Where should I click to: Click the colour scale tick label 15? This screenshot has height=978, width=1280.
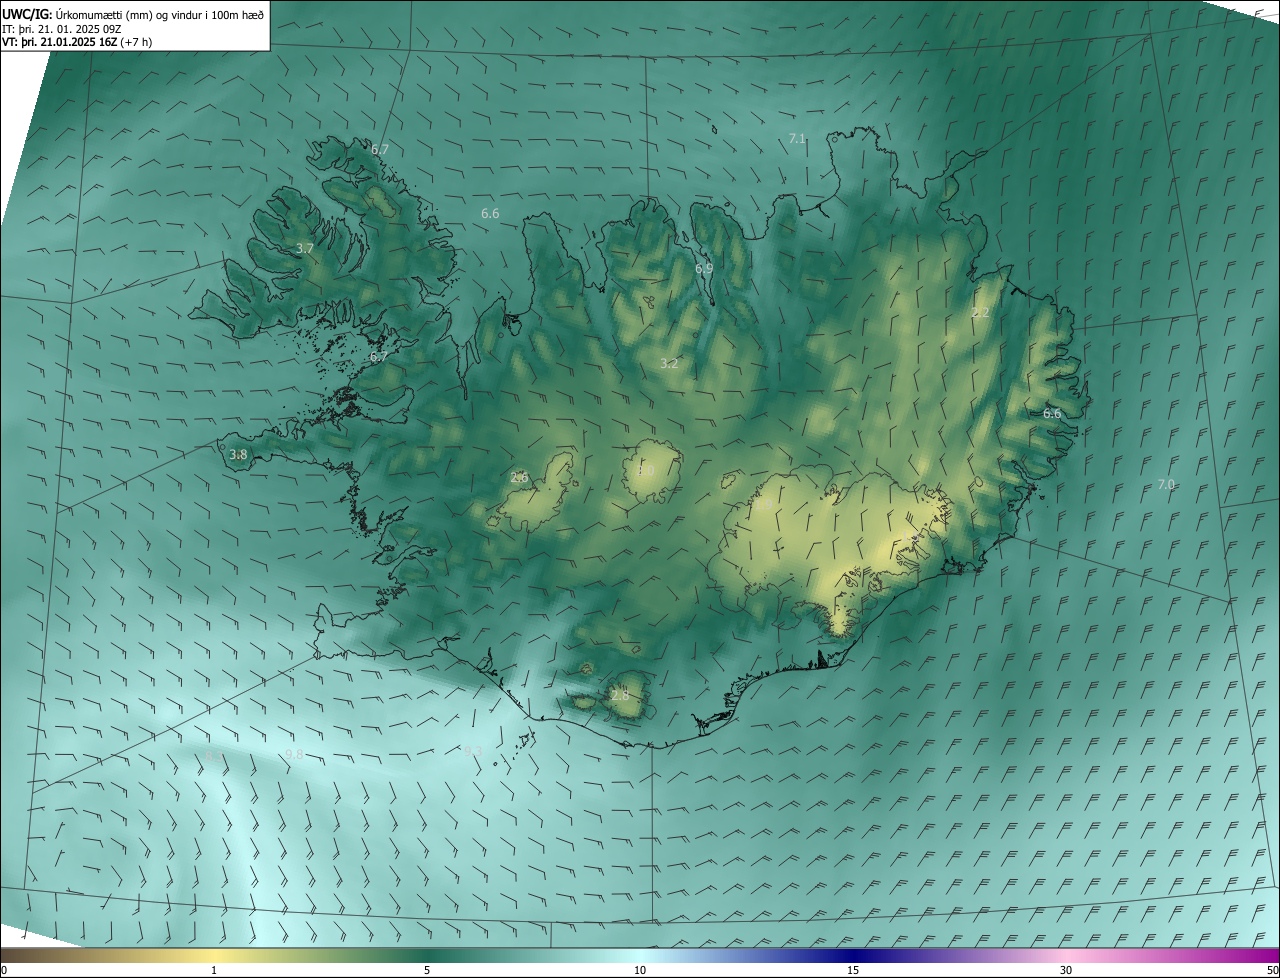click(853, 970)
